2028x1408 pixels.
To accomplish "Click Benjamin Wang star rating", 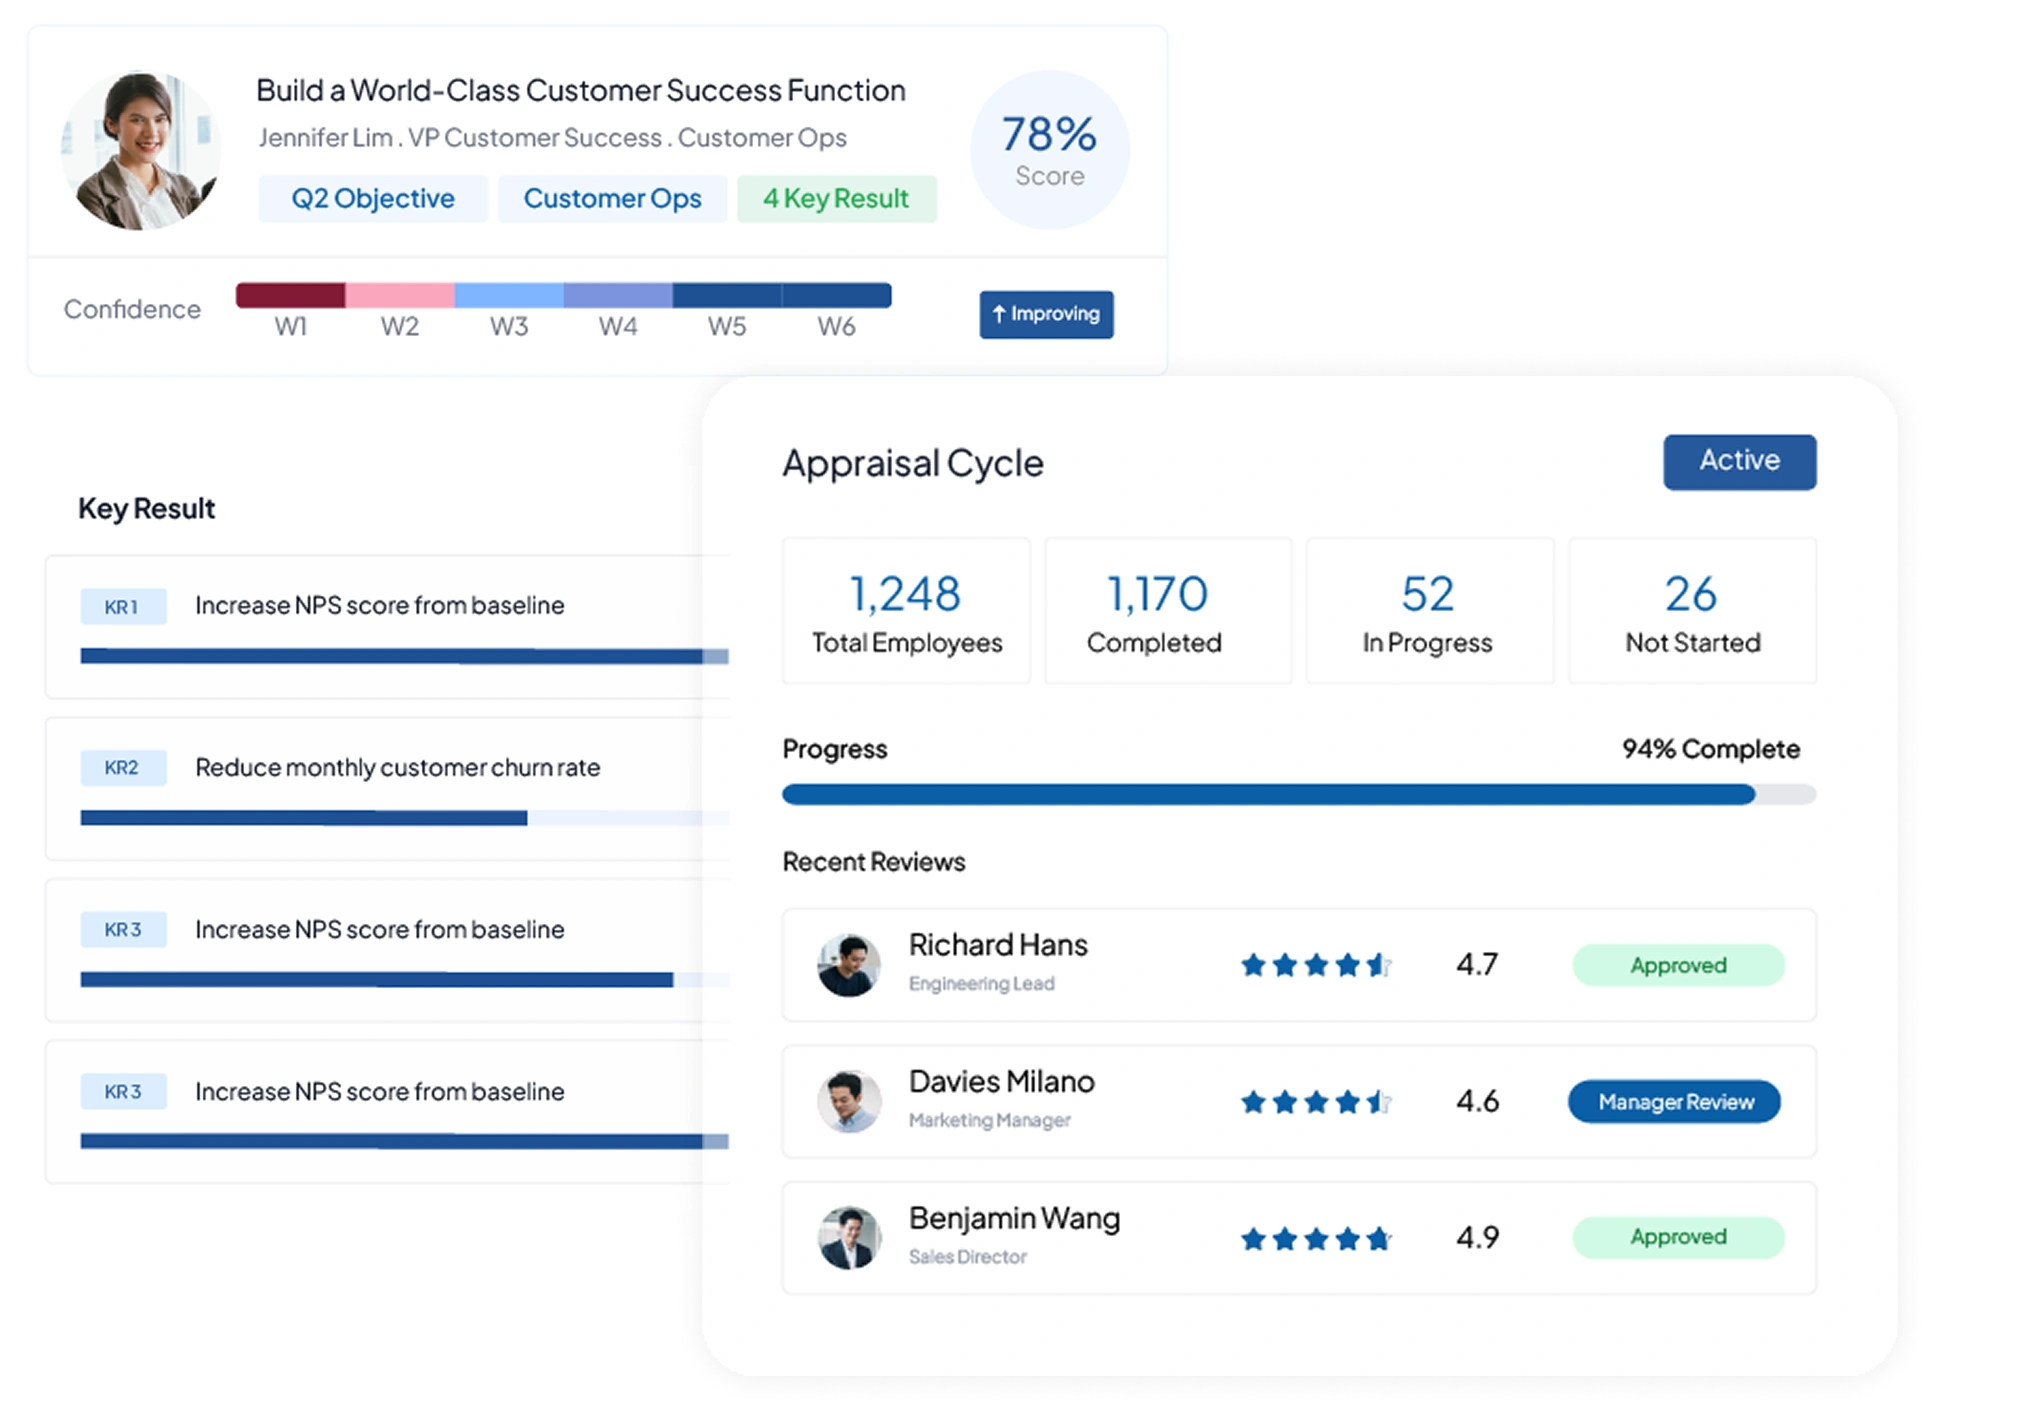I will pyautogui.click(x=1316, y=1239).
